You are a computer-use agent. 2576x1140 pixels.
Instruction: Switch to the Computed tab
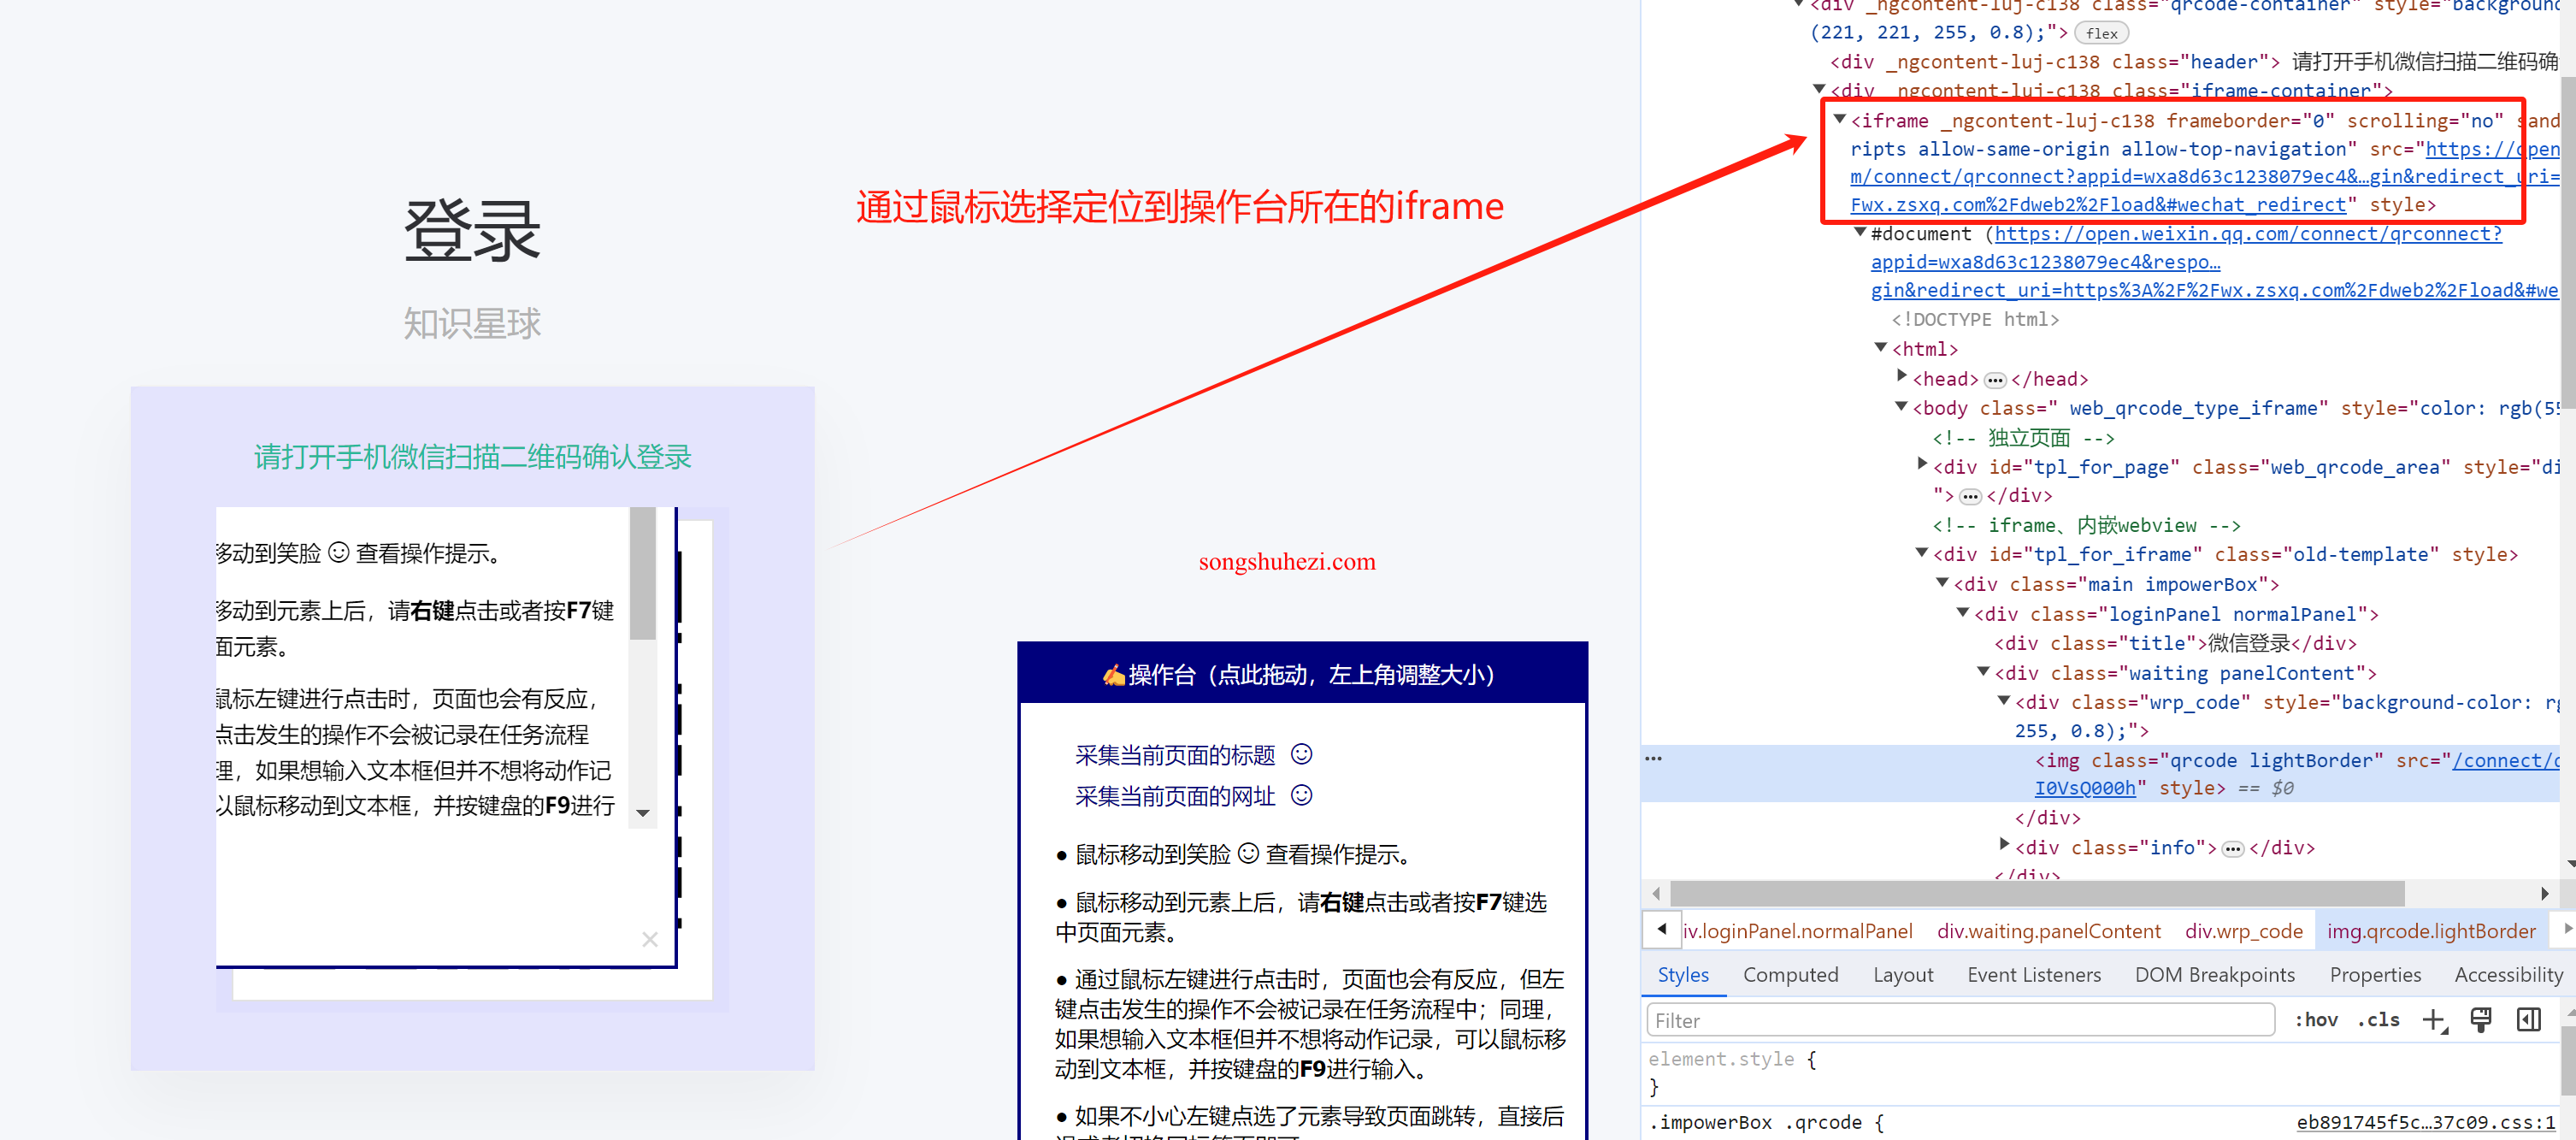tap(1790, 974)
